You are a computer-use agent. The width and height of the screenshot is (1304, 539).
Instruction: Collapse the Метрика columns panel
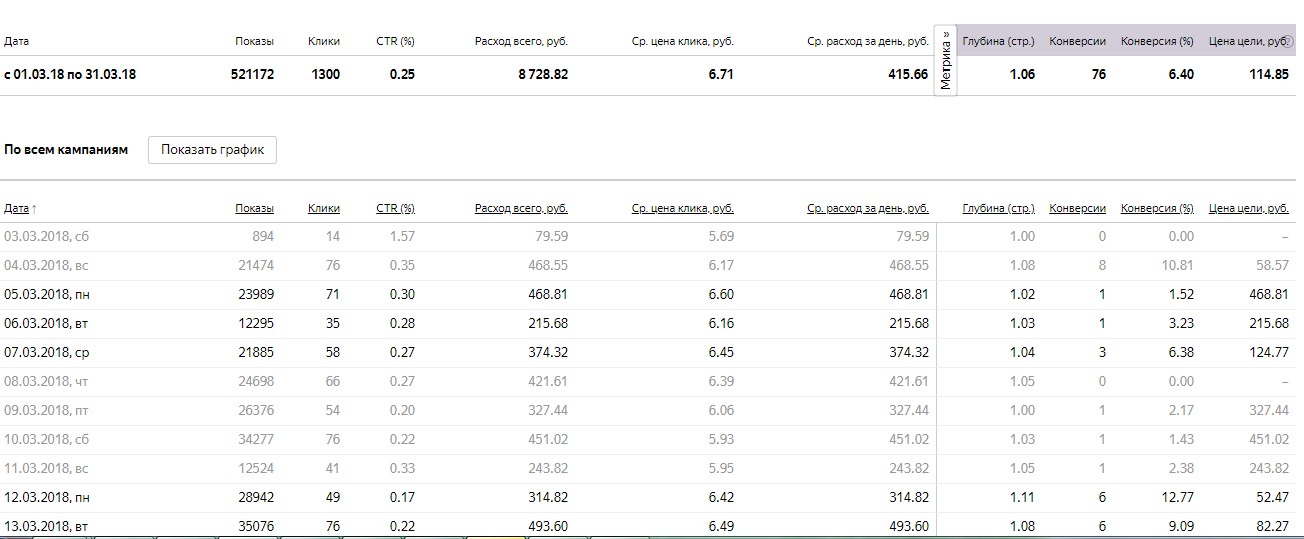pos(945,59)
